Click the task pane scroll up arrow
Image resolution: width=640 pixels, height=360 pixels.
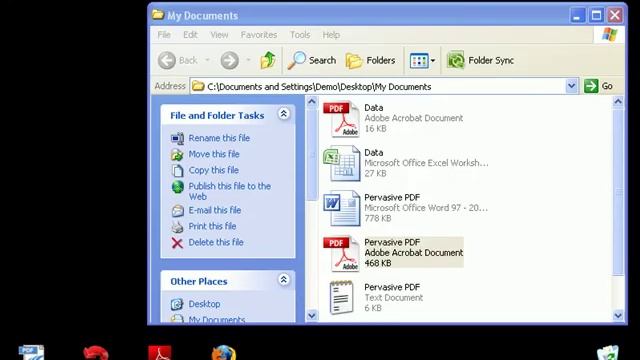312,101
